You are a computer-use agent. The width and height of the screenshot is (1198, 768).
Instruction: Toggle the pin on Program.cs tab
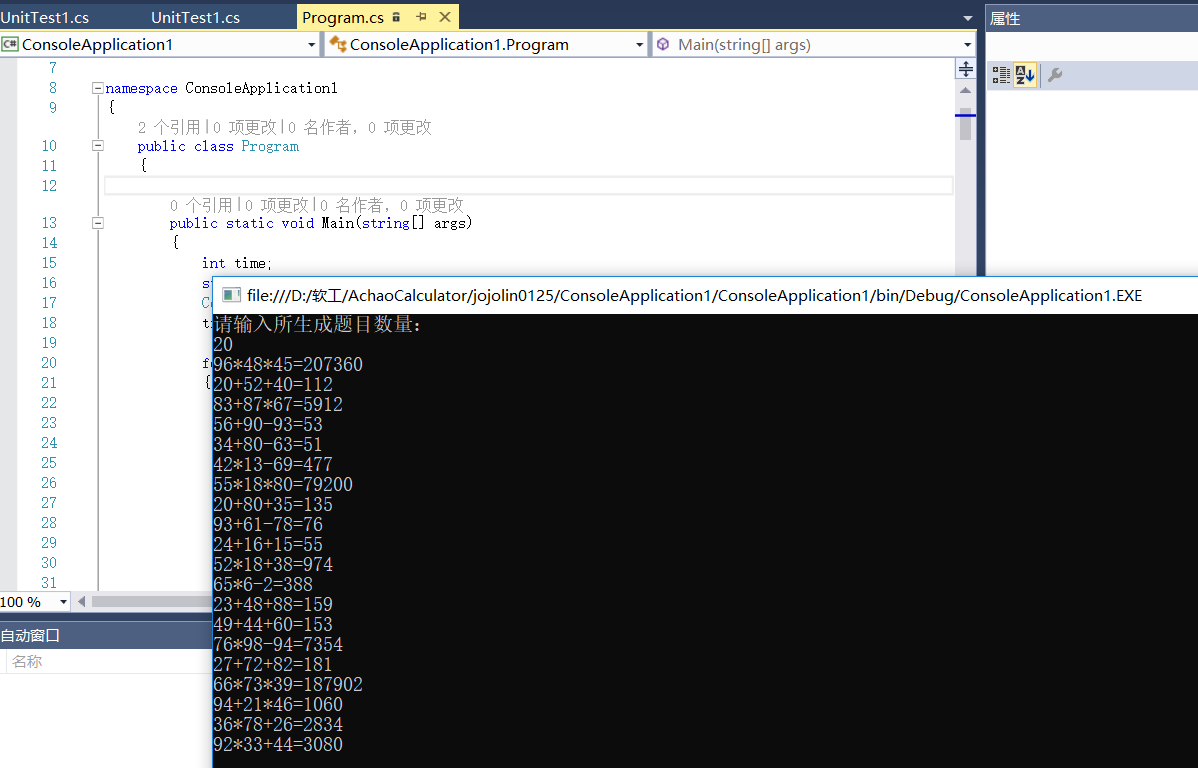pos(422,17)
